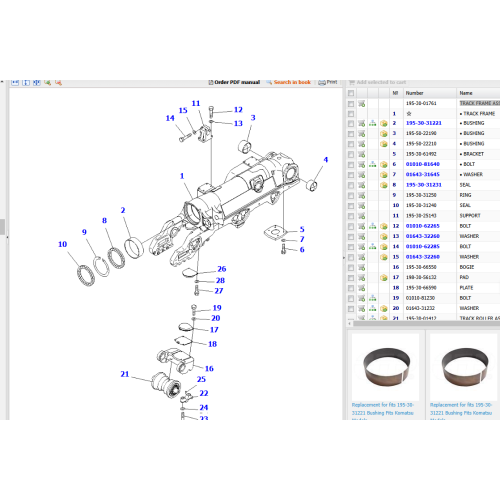Check the box for bushing 195-30-31221

(351, 124)
